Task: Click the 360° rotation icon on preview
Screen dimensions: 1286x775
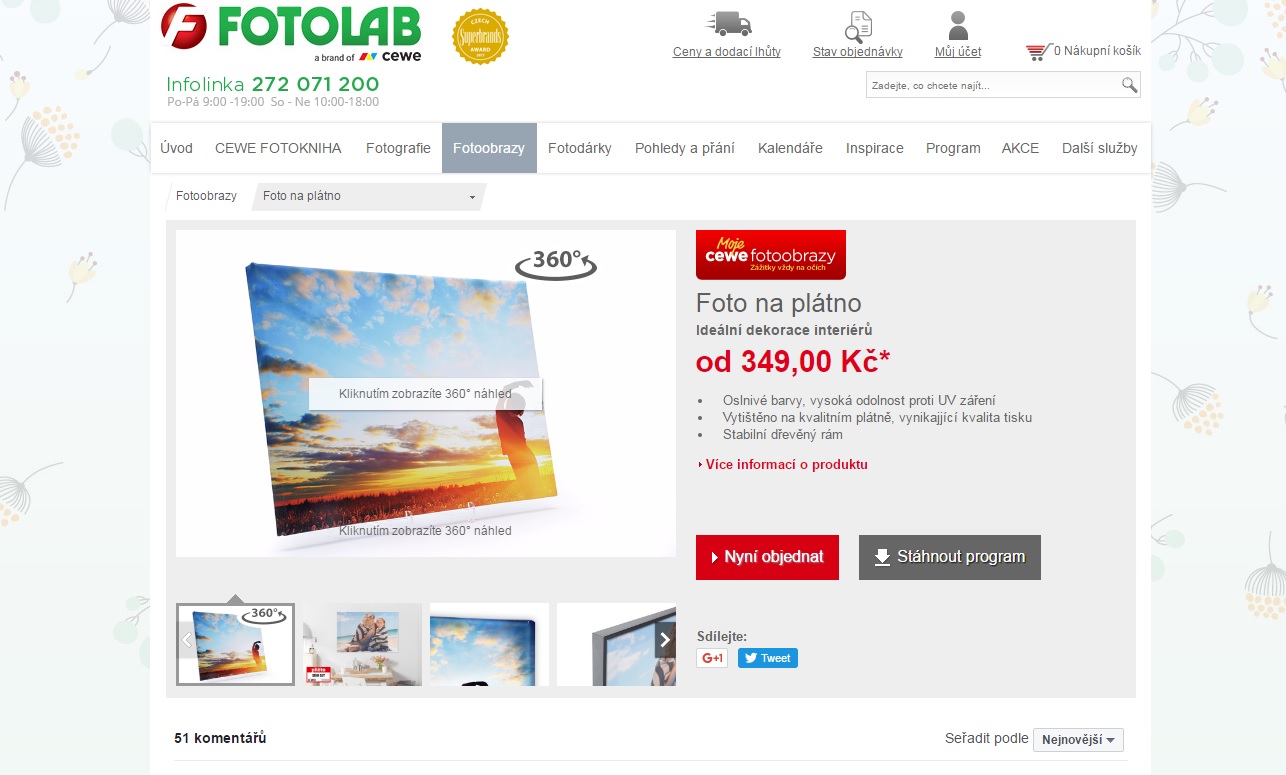Action: 556,262
